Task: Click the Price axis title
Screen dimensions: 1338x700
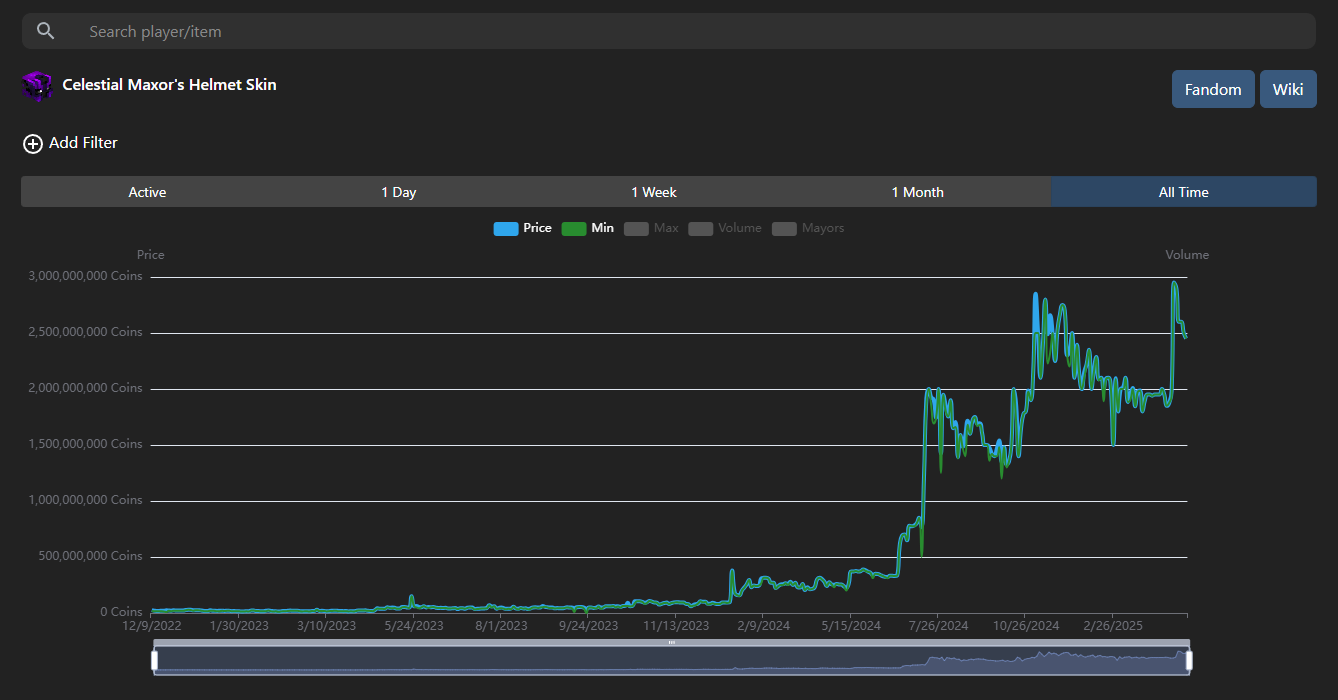Action: [151, 255]
